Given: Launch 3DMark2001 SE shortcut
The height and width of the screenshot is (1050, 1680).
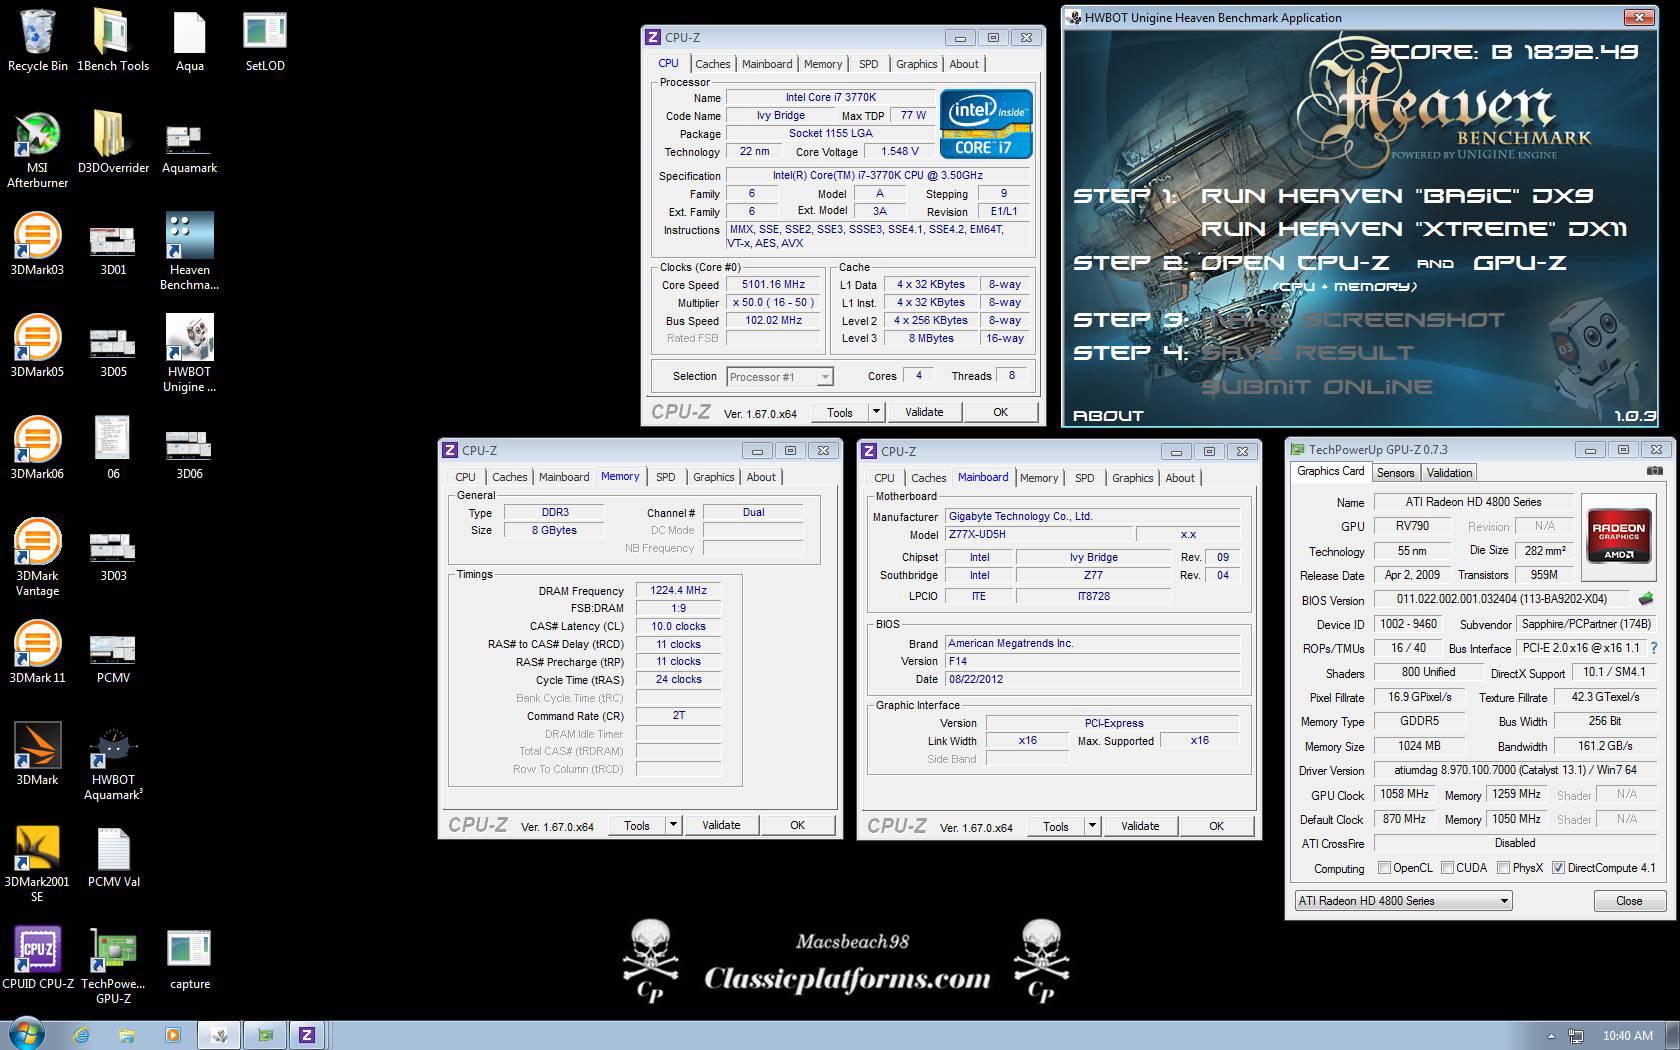Looking at the screenshot, I should pyautogui.click(x=37, y=863).
